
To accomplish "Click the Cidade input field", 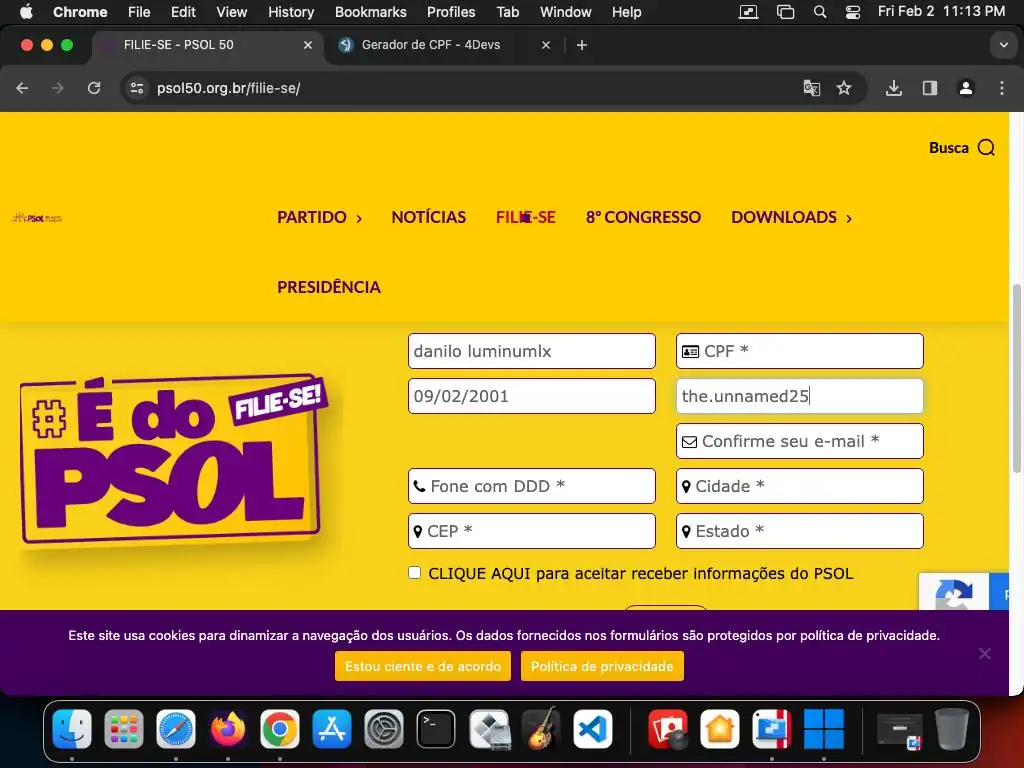I will [799, 486].
